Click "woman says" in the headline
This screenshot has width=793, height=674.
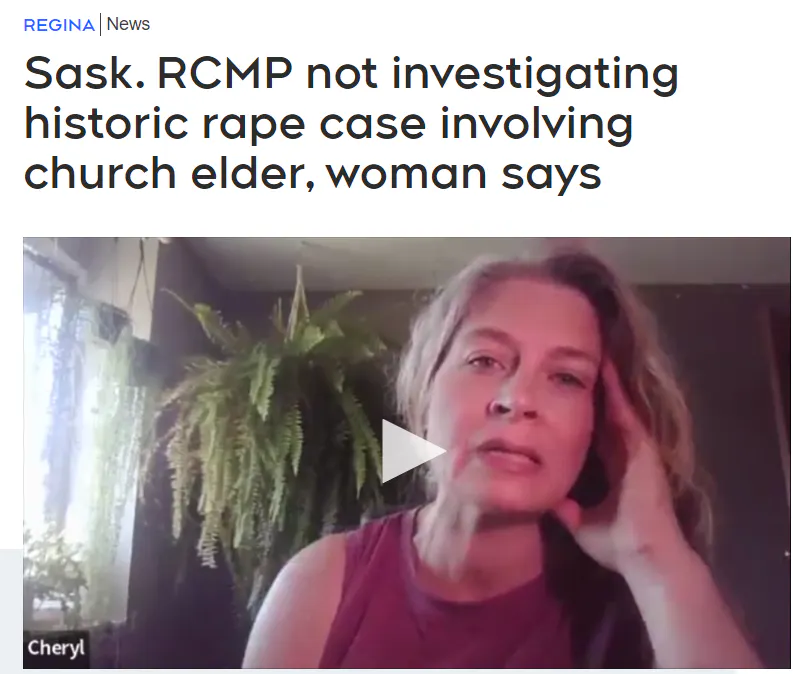(x=463, y=176)
